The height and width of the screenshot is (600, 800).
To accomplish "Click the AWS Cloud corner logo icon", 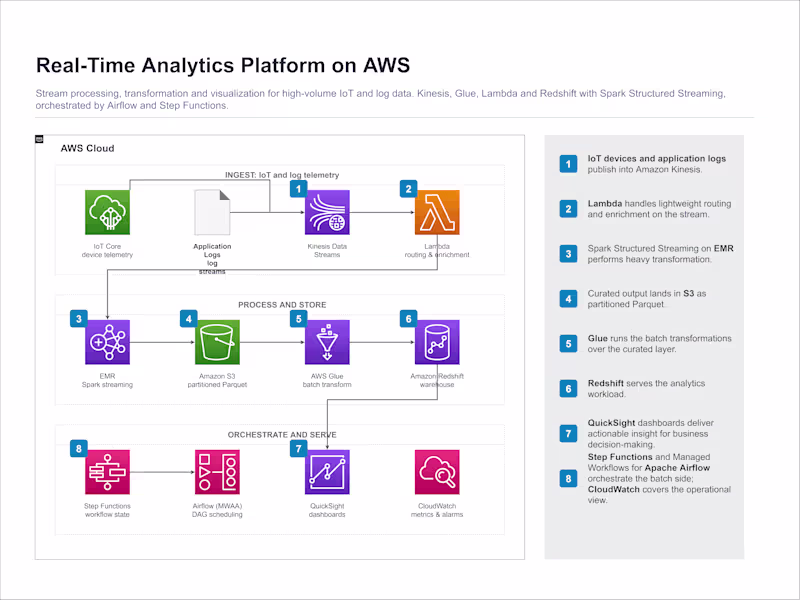I will point(39,139).
